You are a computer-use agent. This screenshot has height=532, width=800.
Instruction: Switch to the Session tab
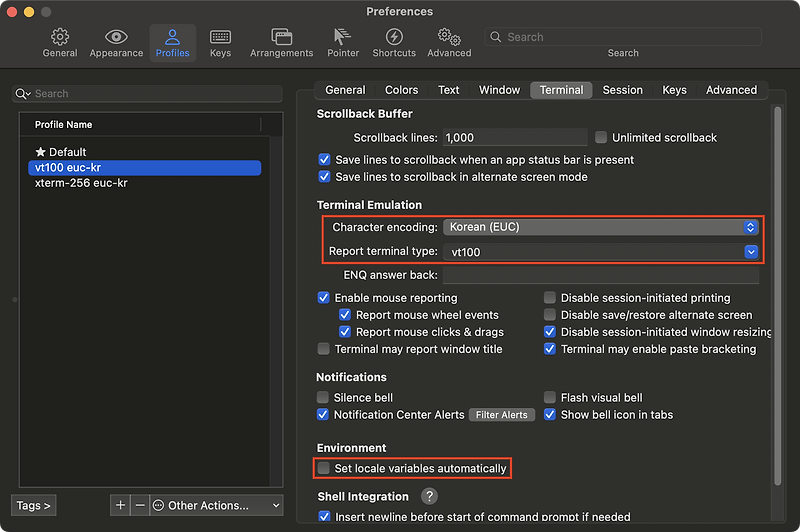pyautogui.click(x=622, y=90)
